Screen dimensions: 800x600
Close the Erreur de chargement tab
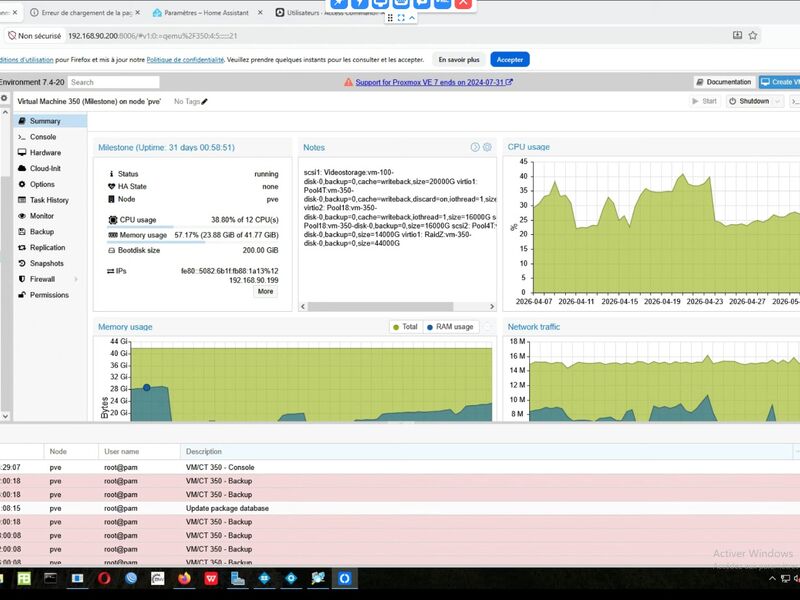(137, 12)
